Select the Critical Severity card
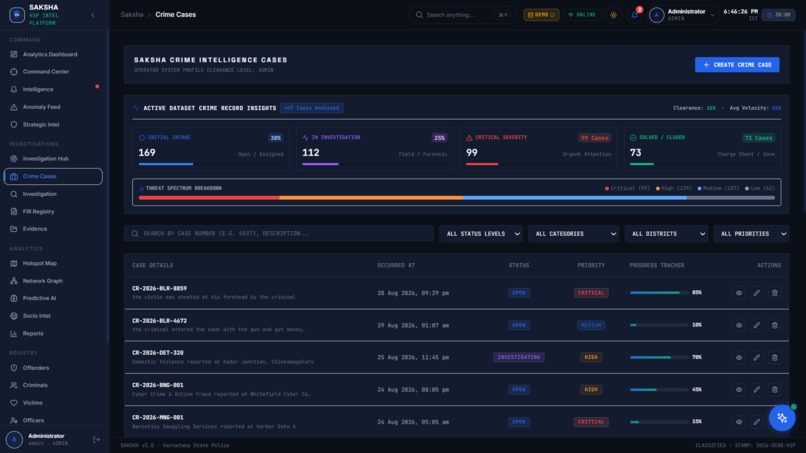 (x=538, y=149)
